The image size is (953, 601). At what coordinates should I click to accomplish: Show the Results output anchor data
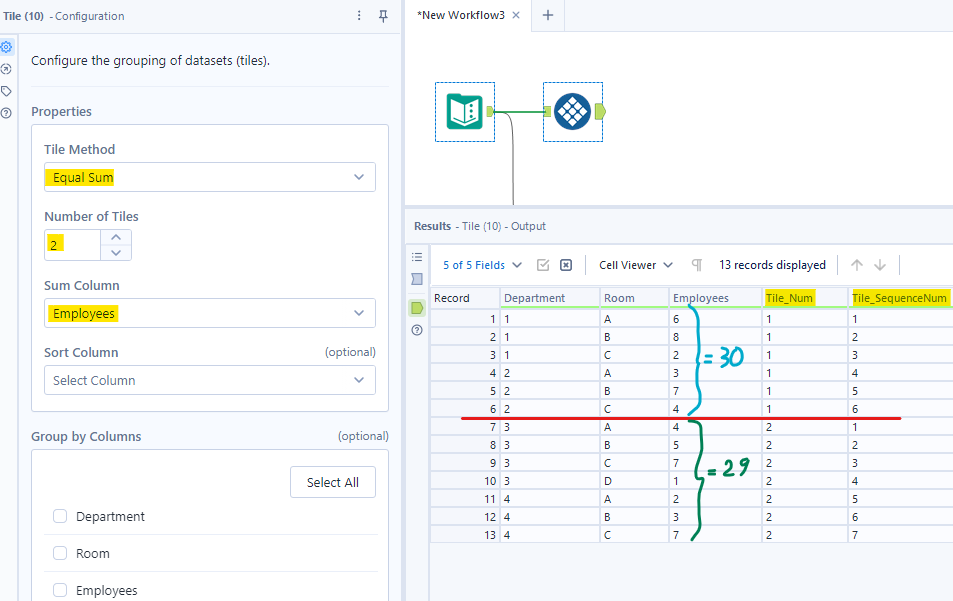pyautogui.click(x=417, y=308)
